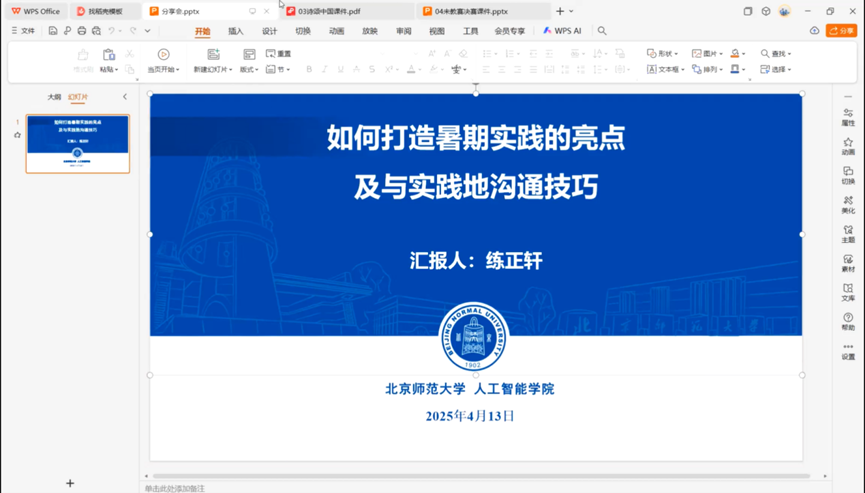Select slide 1 thumbnail in the panel
The width and height of the screenshot is (865, 493).
[x=77, y=143]
